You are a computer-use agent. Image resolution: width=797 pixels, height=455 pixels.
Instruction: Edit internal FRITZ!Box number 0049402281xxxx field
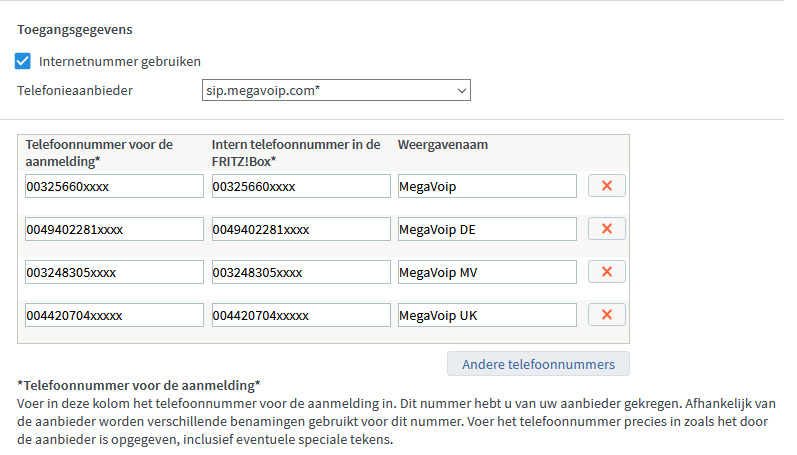click(x=301, y=229)
